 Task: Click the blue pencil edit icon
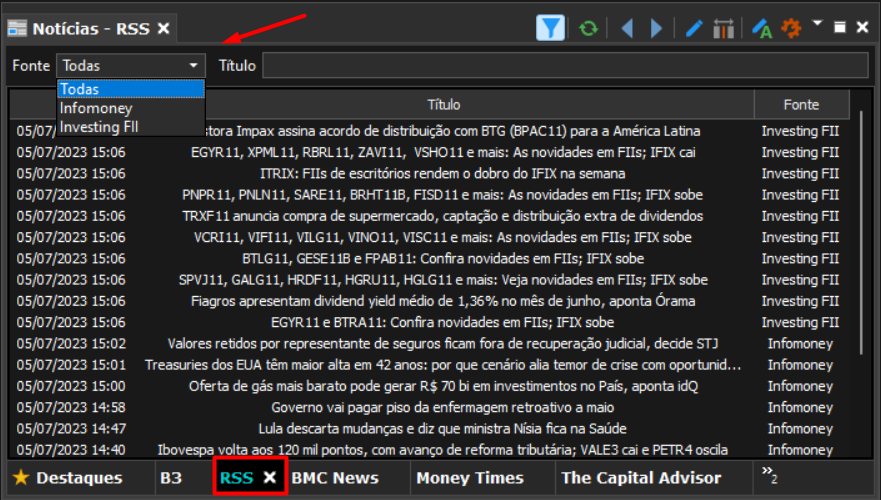694,28
